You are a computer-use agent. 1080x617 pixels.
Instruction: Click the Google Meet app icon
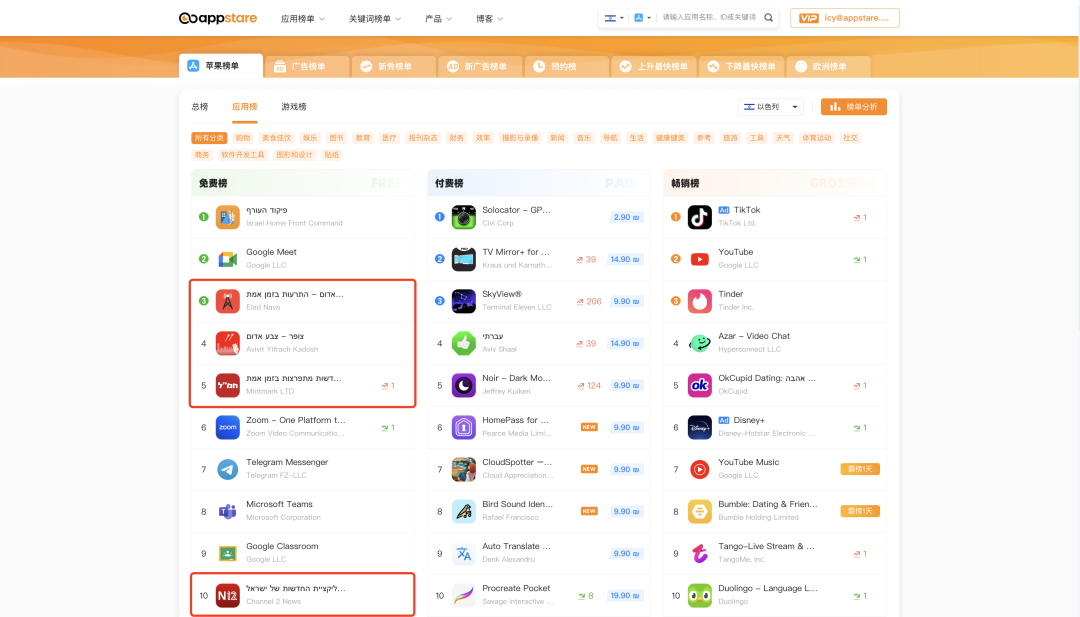click(x=227, y=258)
